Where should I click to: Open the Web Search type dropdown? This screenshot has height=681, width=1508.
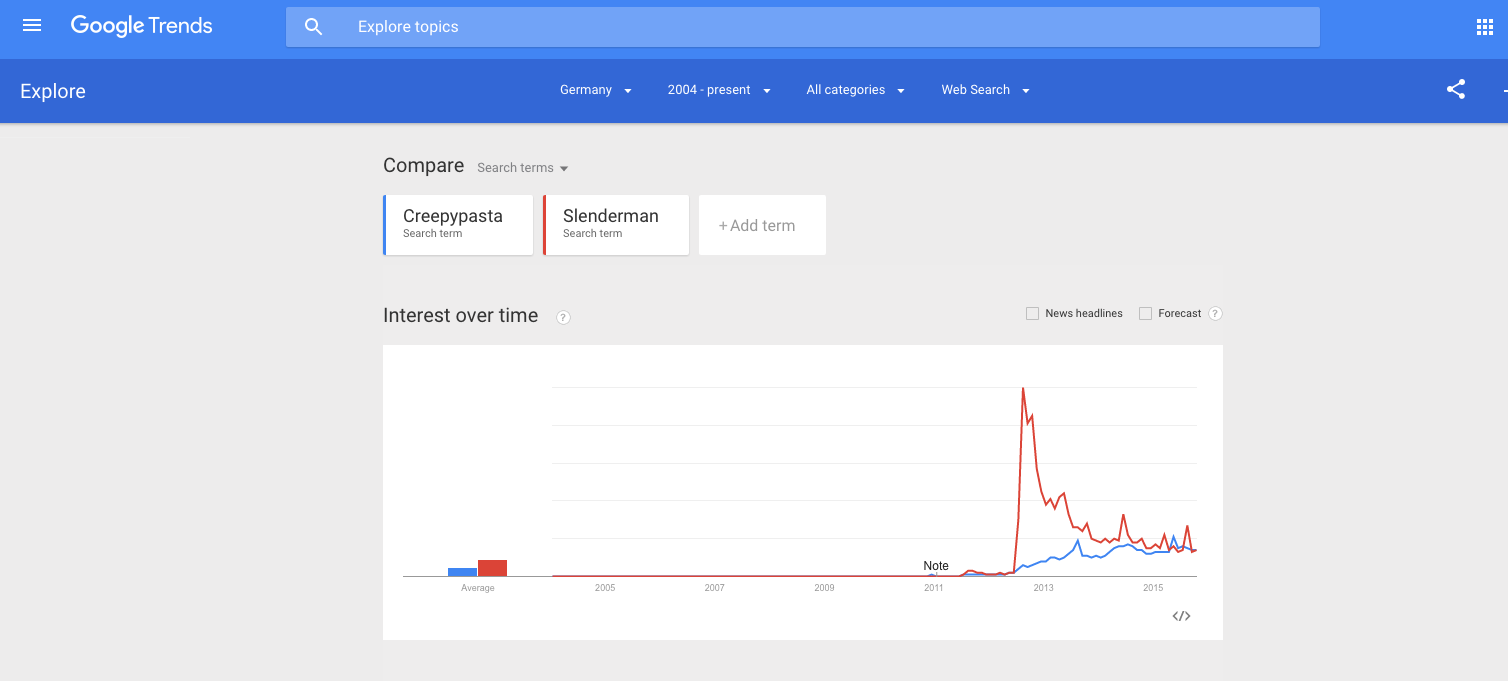(985, 90)
